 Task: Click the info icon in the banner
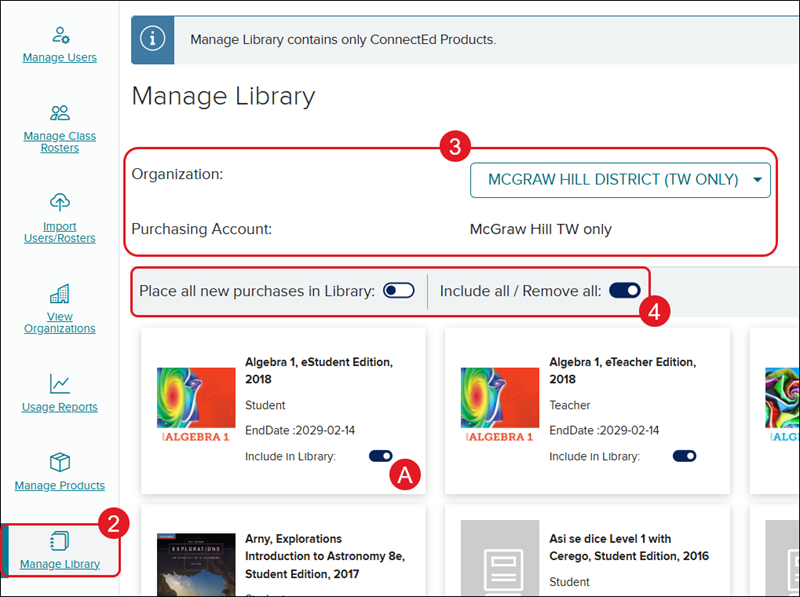pos(152,39)
